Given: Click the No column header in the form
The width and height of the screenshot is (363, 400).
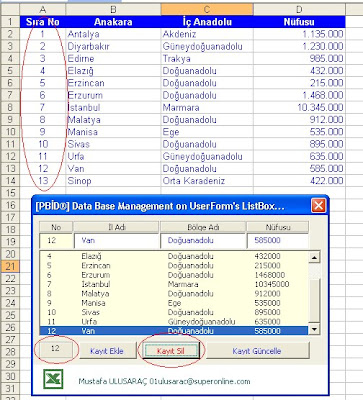Looking at the screenshot, I should 56,227.
